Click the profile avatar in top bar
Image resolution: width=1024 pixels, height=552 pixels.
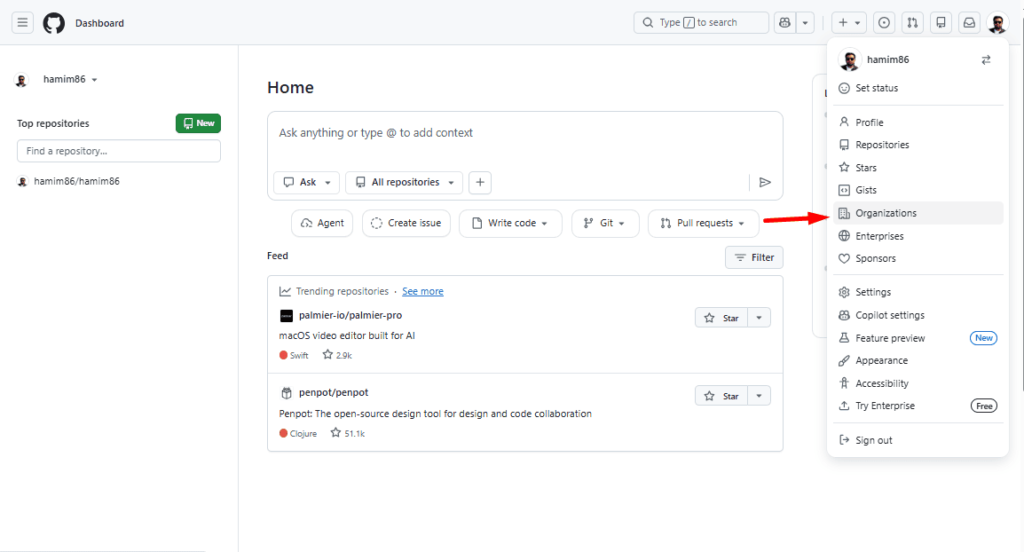tap(997, 24)
